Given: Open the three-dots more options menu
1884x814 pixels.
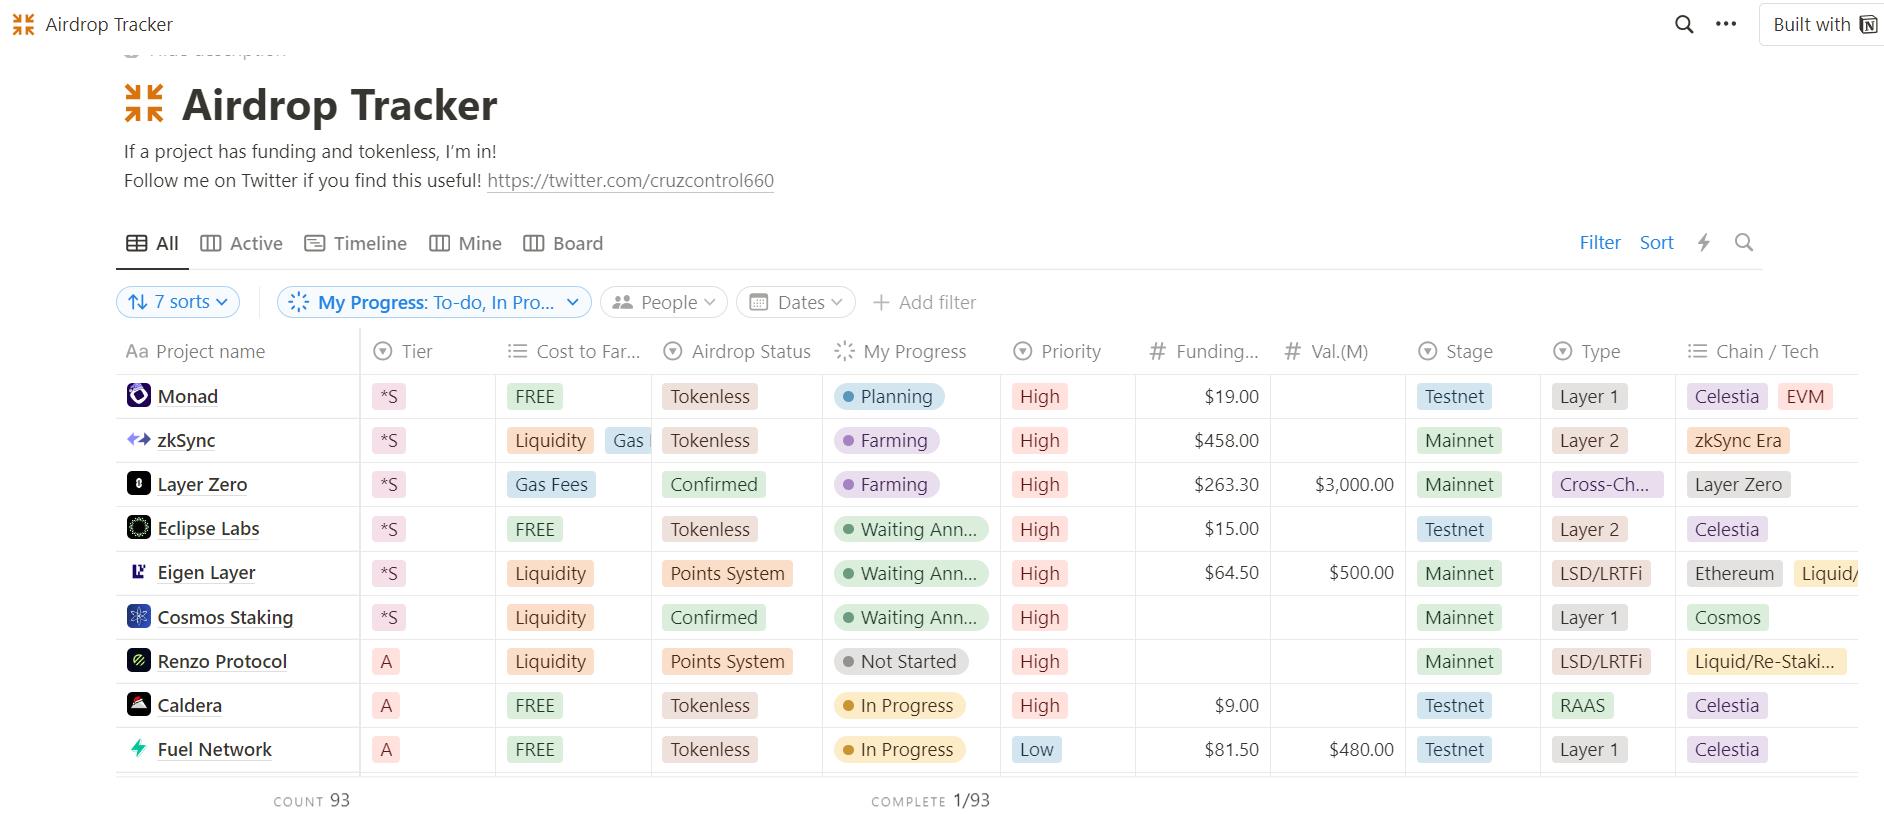Looking at the screenshot, I should pos(1726,25).
